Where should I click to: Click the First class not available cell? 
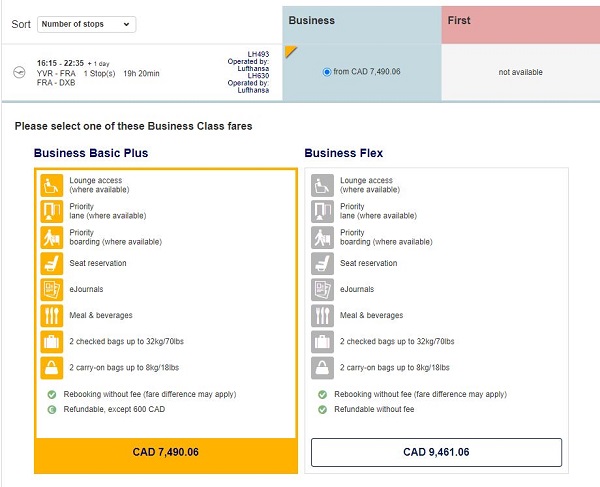(x=520, y=72)
